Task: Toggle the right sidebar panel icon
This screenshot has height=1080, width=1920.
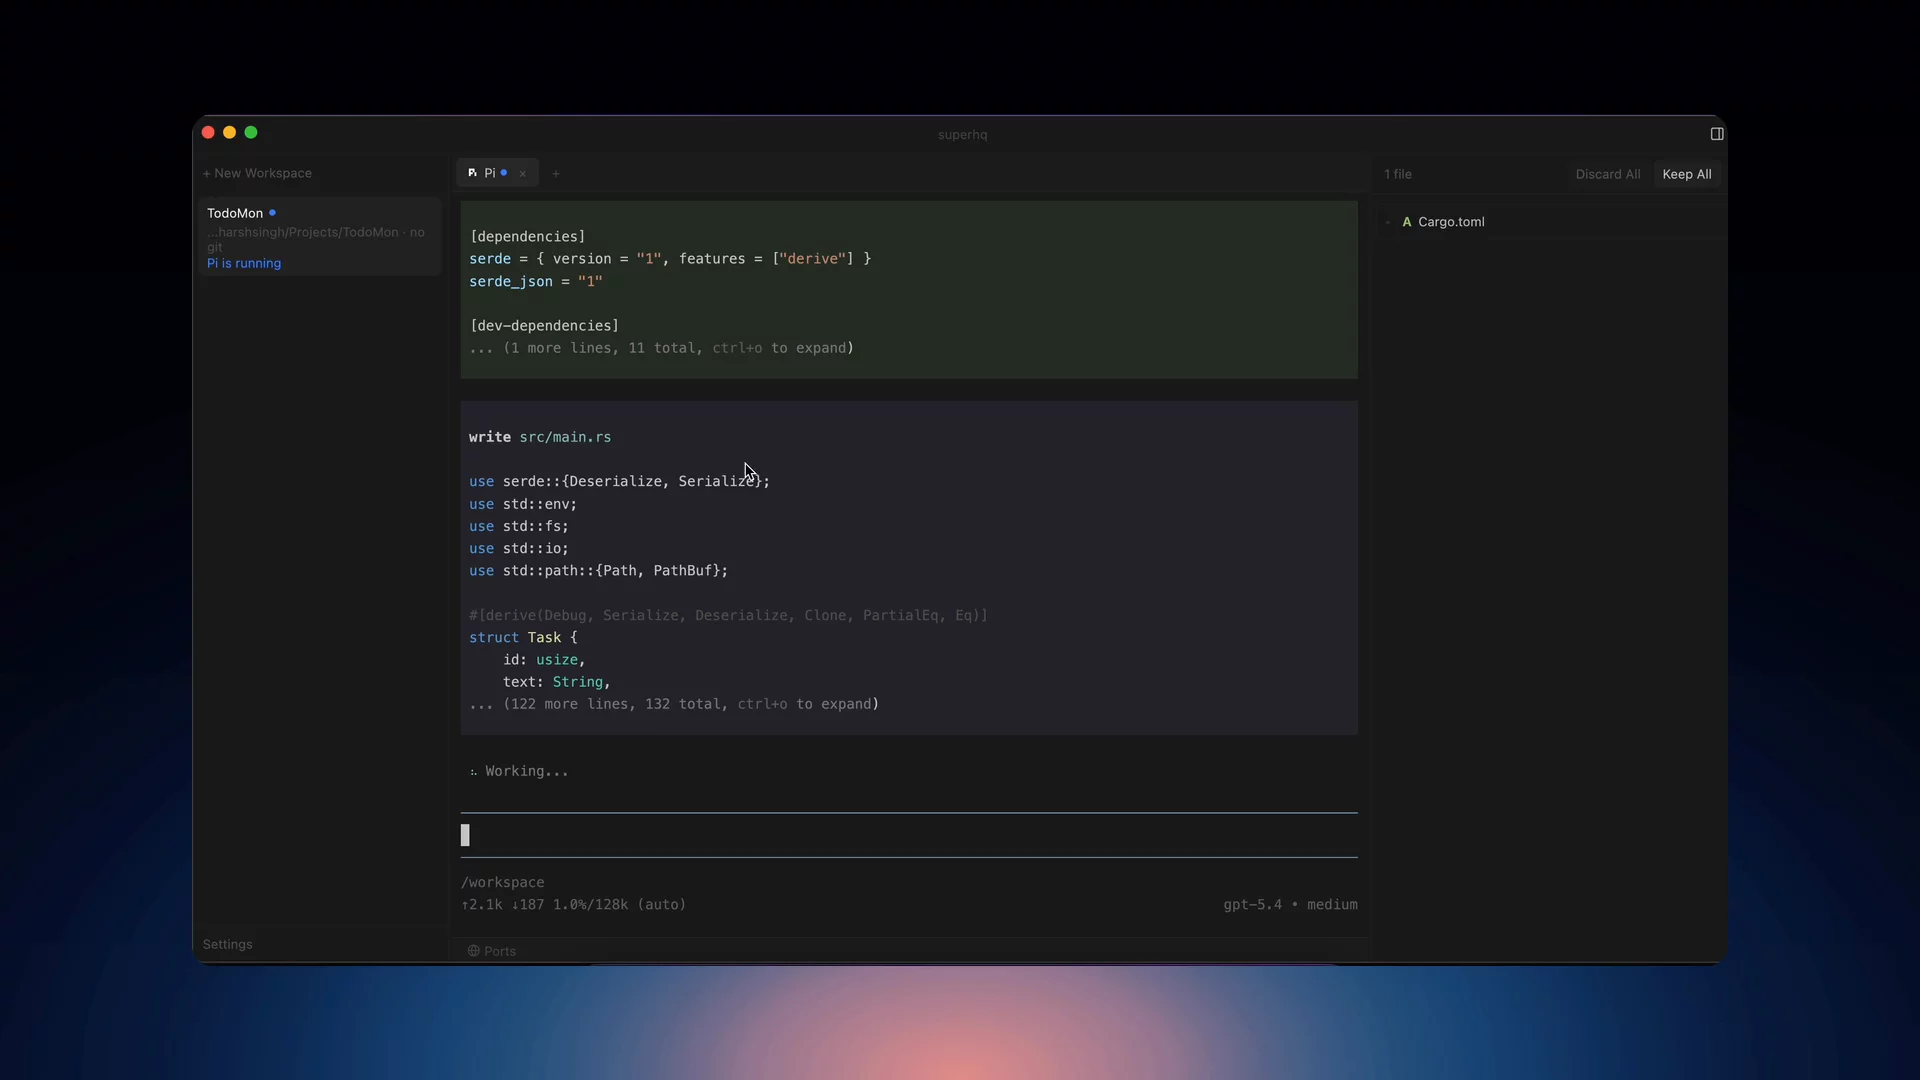Action: click(x=1716, y=134)
